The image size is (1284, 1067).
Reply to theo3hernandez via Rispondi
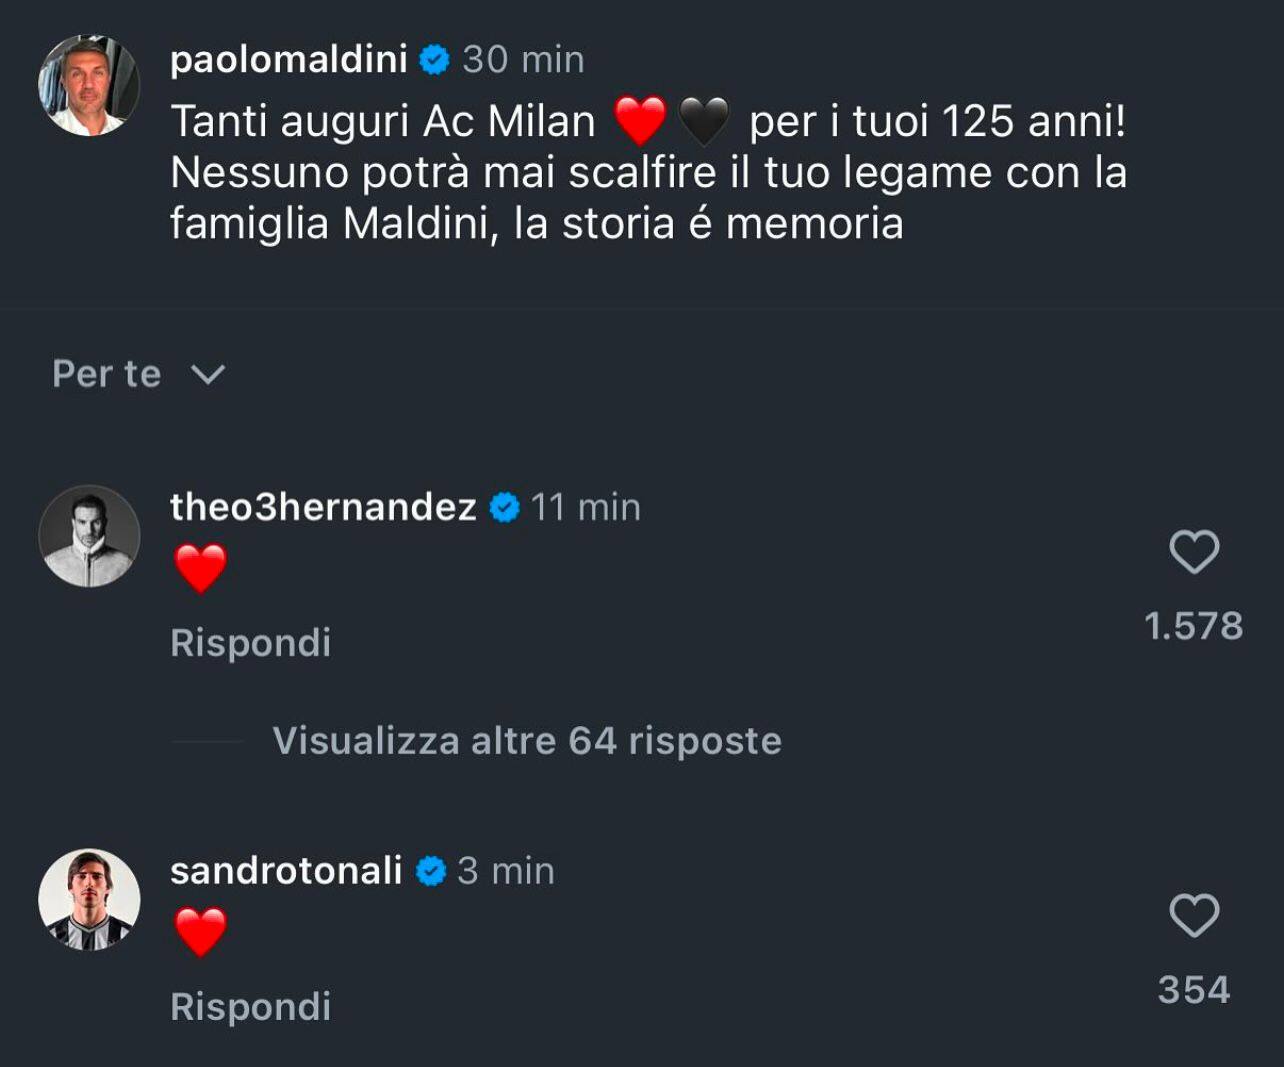[x=250, y=643]
